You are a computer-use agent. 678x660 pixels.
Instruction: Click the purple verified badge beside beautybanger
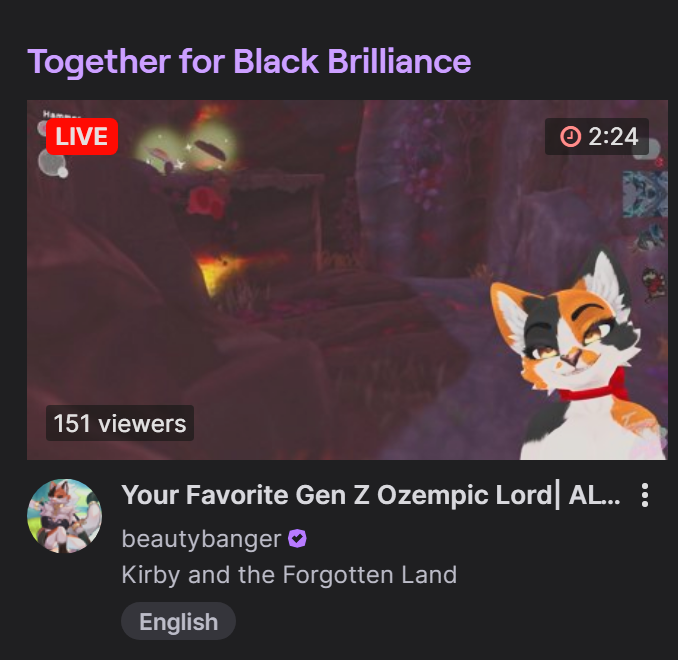point(297,538)
